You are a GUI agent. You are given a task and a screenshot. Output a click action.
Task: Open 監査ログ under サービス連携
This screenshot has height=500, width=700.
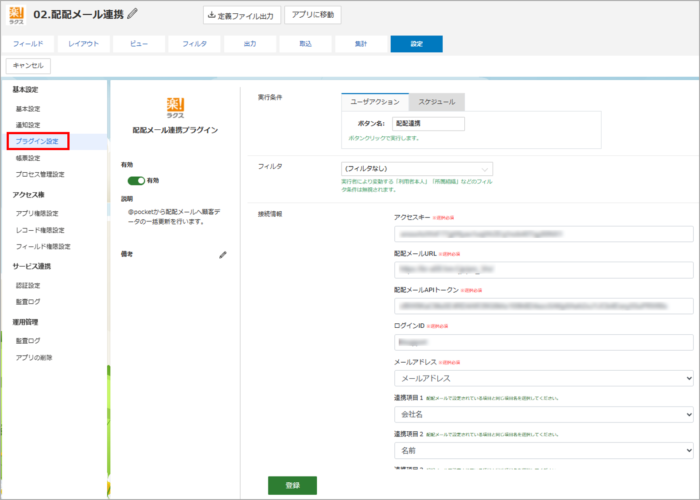coord(28,302)
